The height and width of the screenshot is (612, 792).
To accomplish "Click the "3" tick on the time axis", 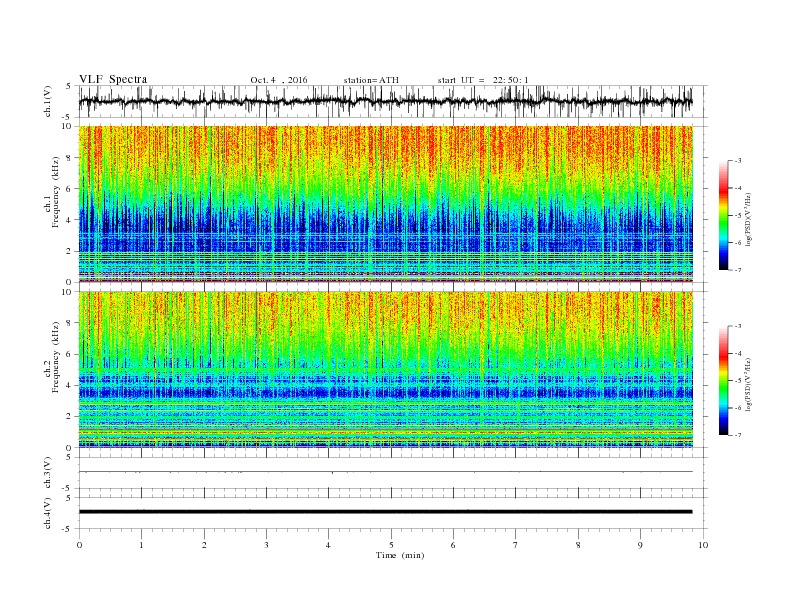I will click(266, 545).
